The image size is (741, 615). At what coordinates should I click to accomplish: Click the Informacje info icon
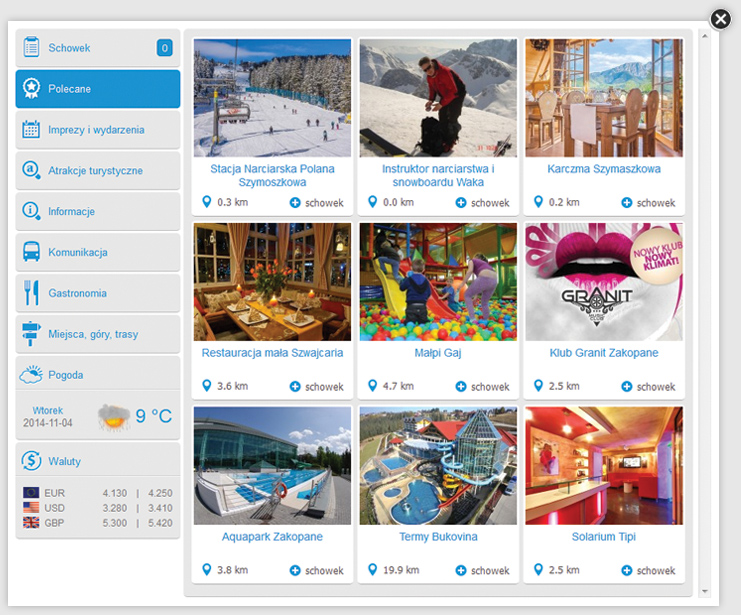point(31,212)
